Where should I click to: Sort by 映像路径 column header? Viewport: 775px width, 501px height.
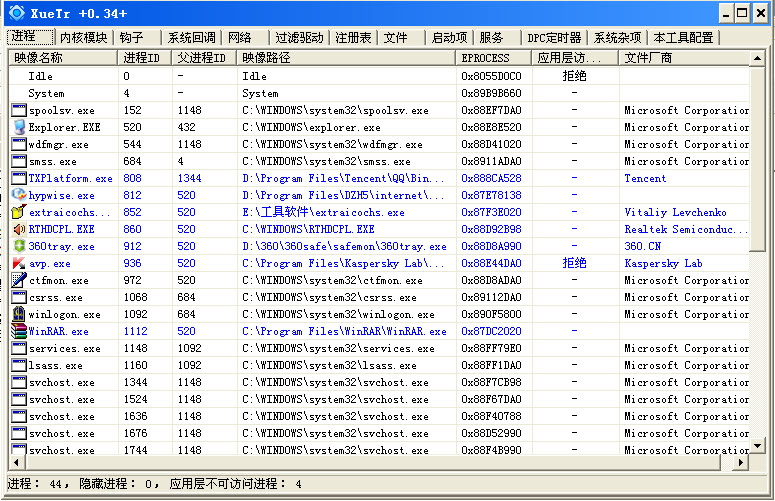pyautogui.click(x=346, y=58)
